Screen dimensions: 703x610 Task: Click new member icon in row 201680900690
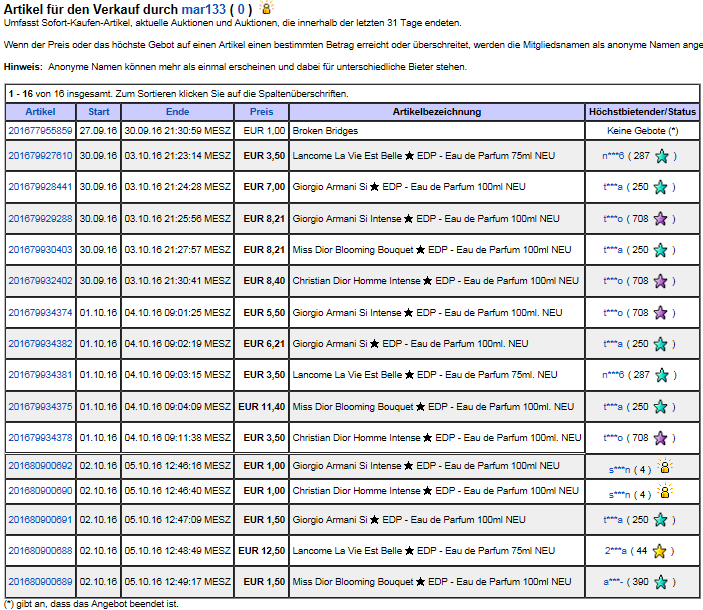coord(665,491)
